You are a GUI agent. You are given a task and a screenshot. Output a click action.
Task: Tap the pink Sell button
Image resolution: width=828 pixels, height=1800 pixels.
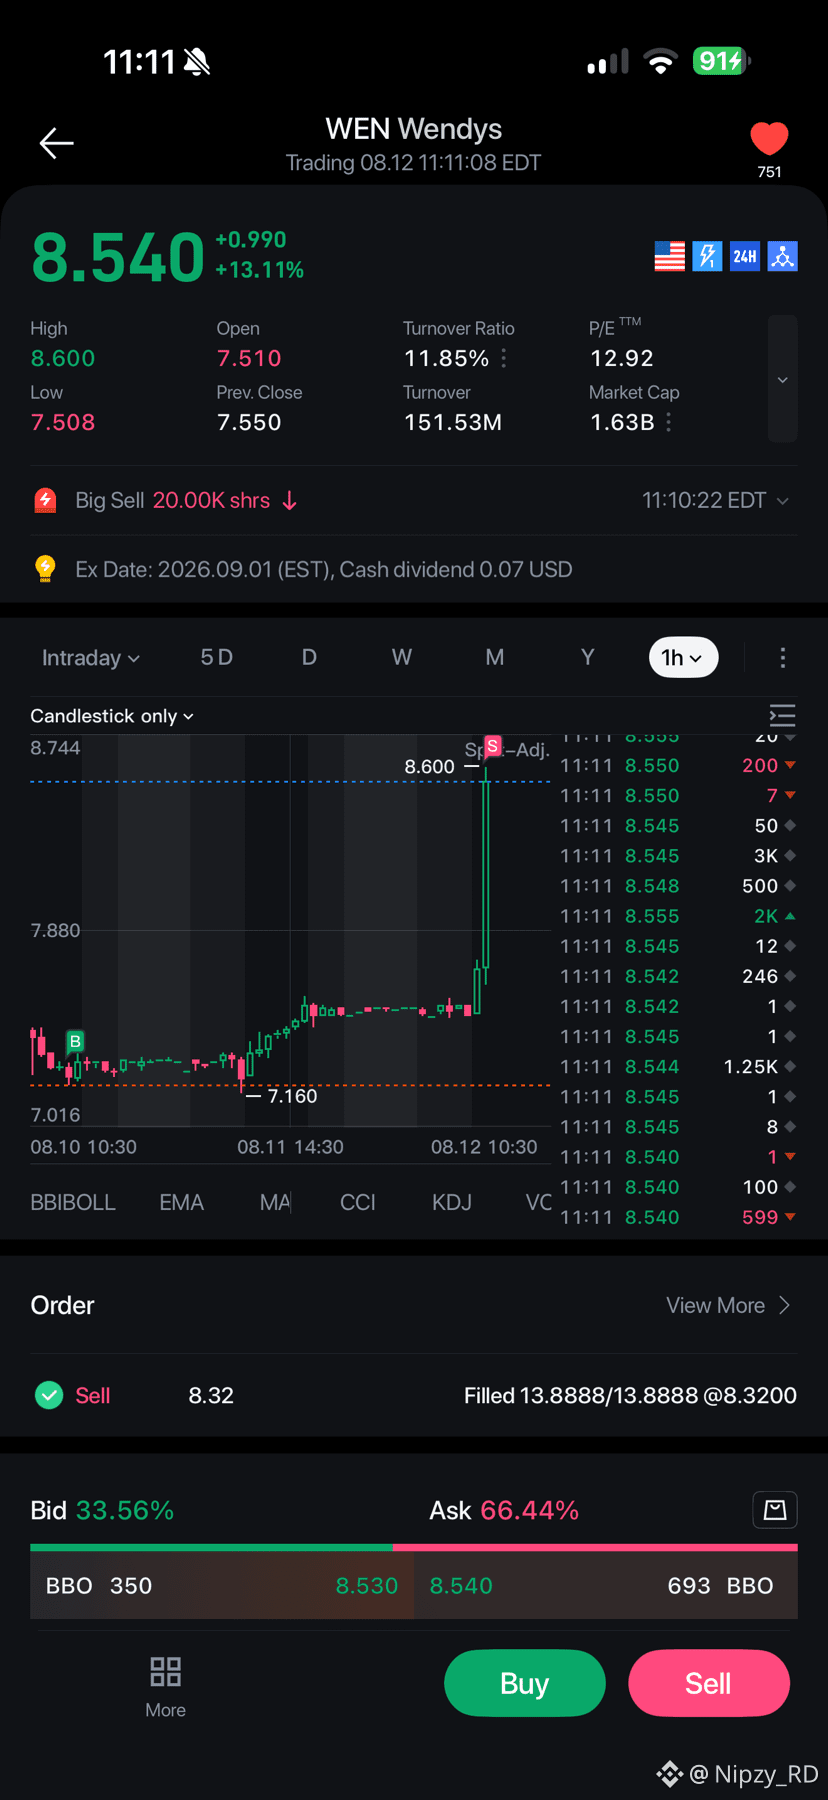pos(708,1683)
